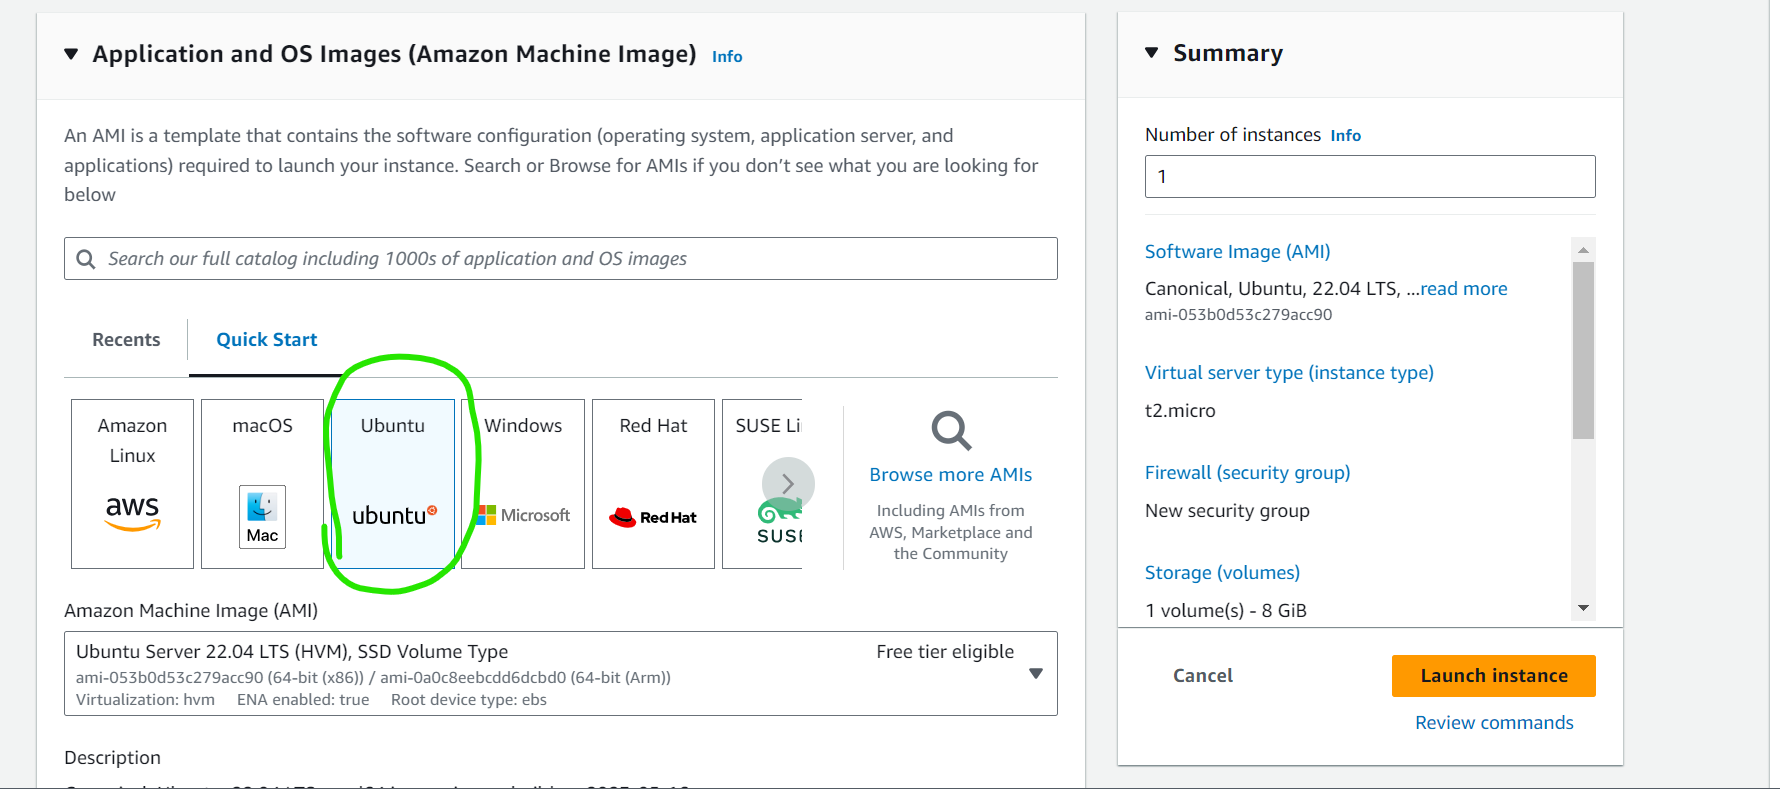Viewport: 1780px width, 789px height.
Task: Click Summary scrollbar down arrow
Action: [1583, 608]
